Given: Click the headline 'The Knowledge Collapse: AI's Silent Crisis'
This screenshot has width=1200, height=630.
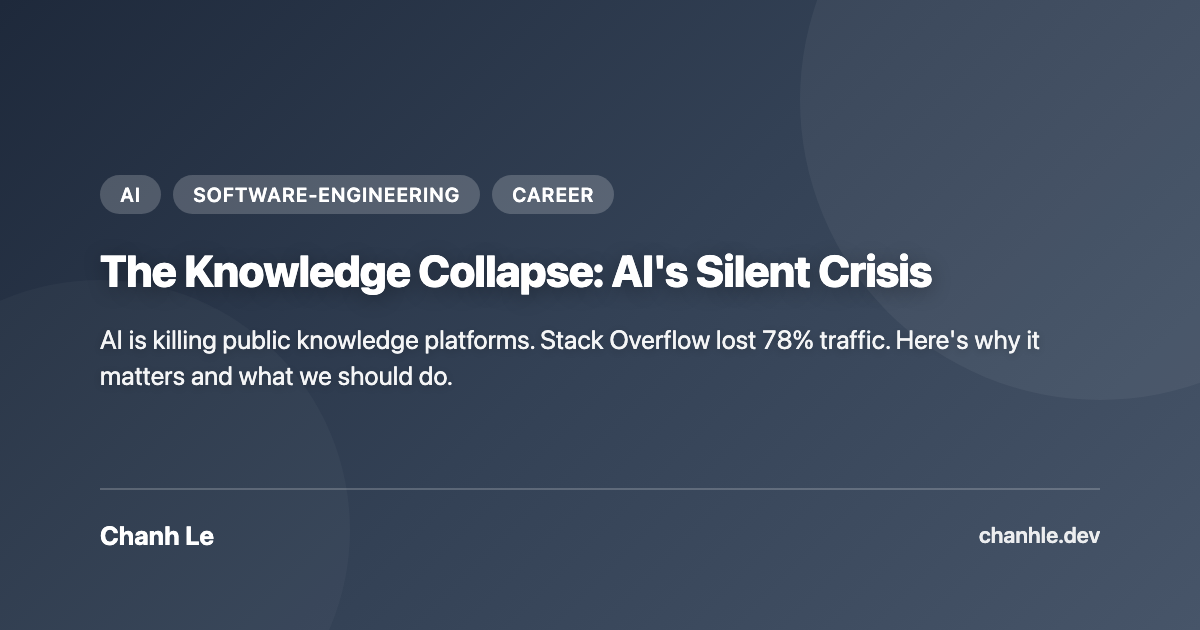Looking at the screenshot, I should coord(516,273).
